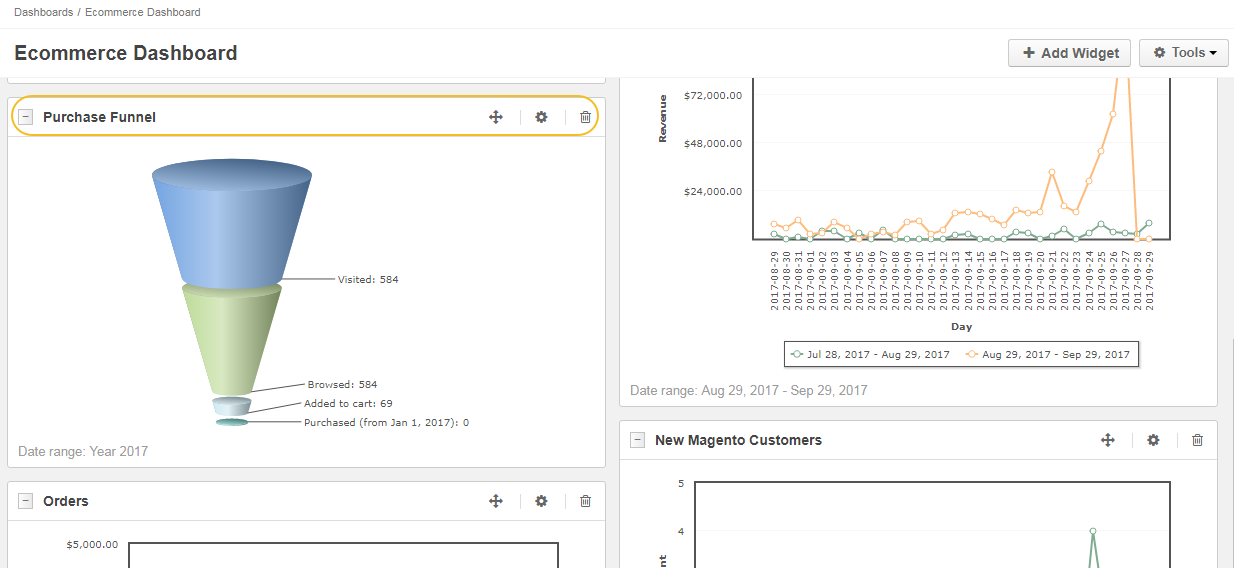Click the $48,000.00 revenue axis label
Image resolution: width=1234 pixels, height=568 pixels.
coord(713,143)
